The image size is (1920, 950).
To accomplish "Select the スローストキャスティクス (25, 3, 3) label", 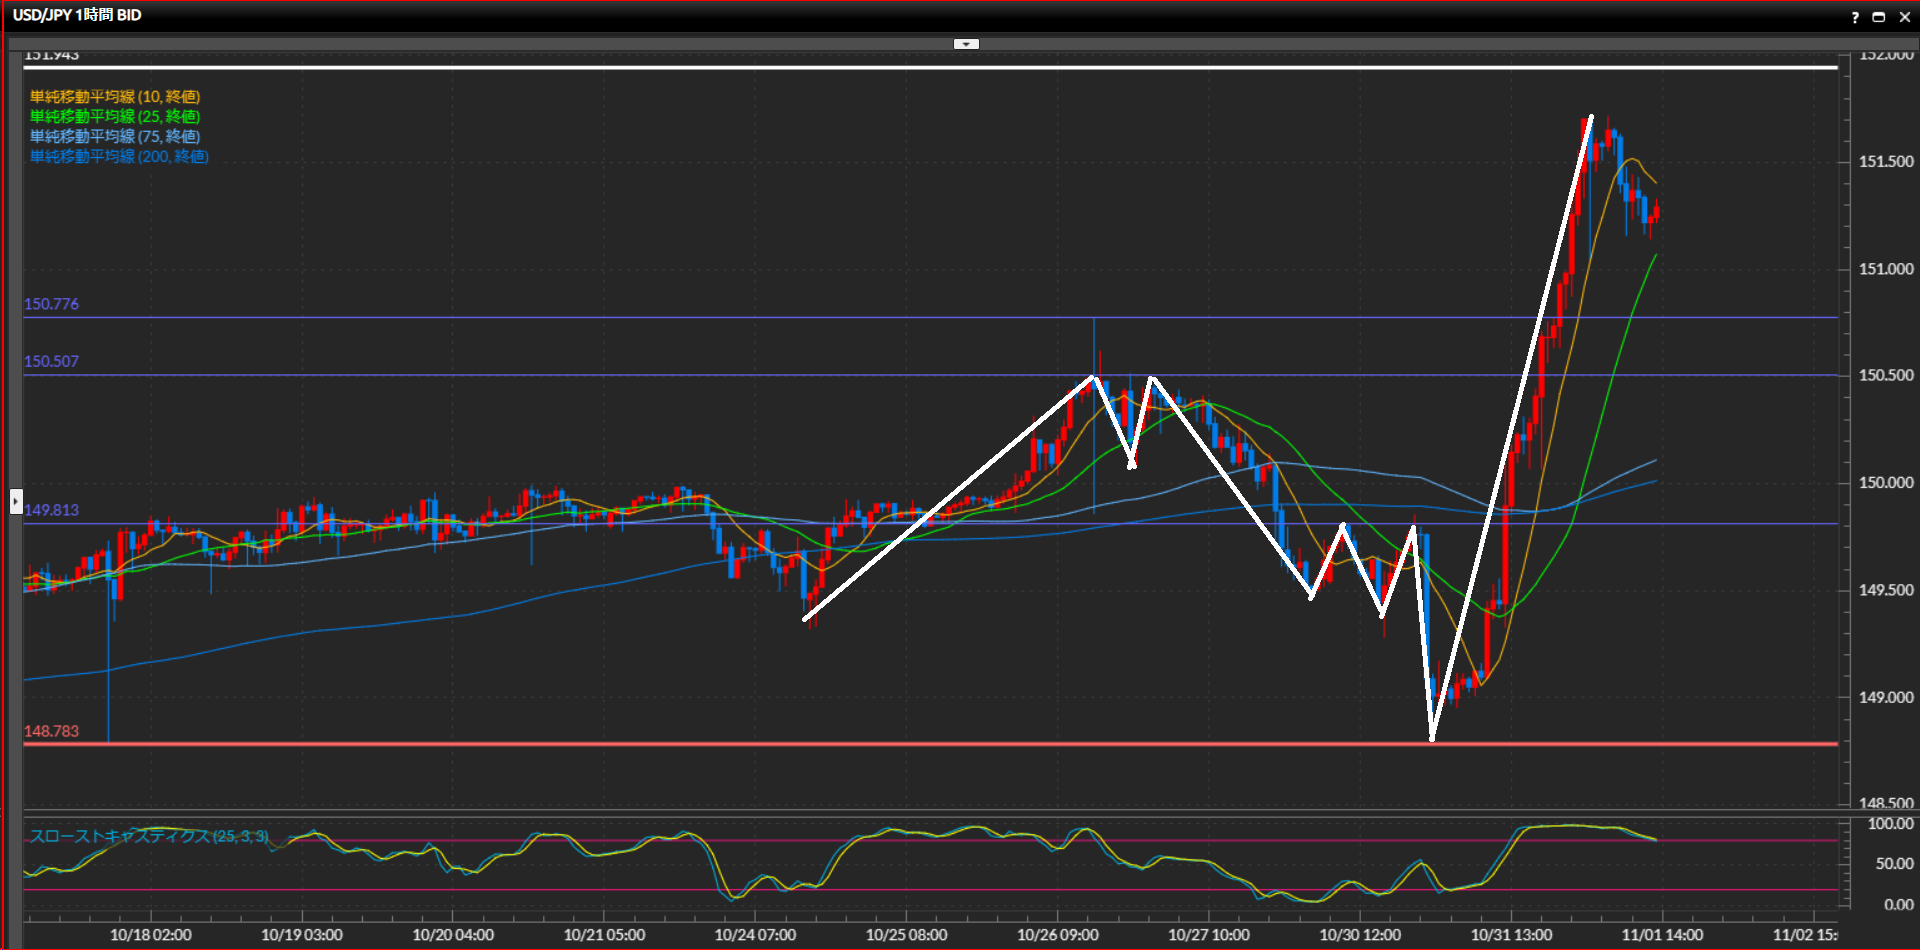I will pos(149,836).
